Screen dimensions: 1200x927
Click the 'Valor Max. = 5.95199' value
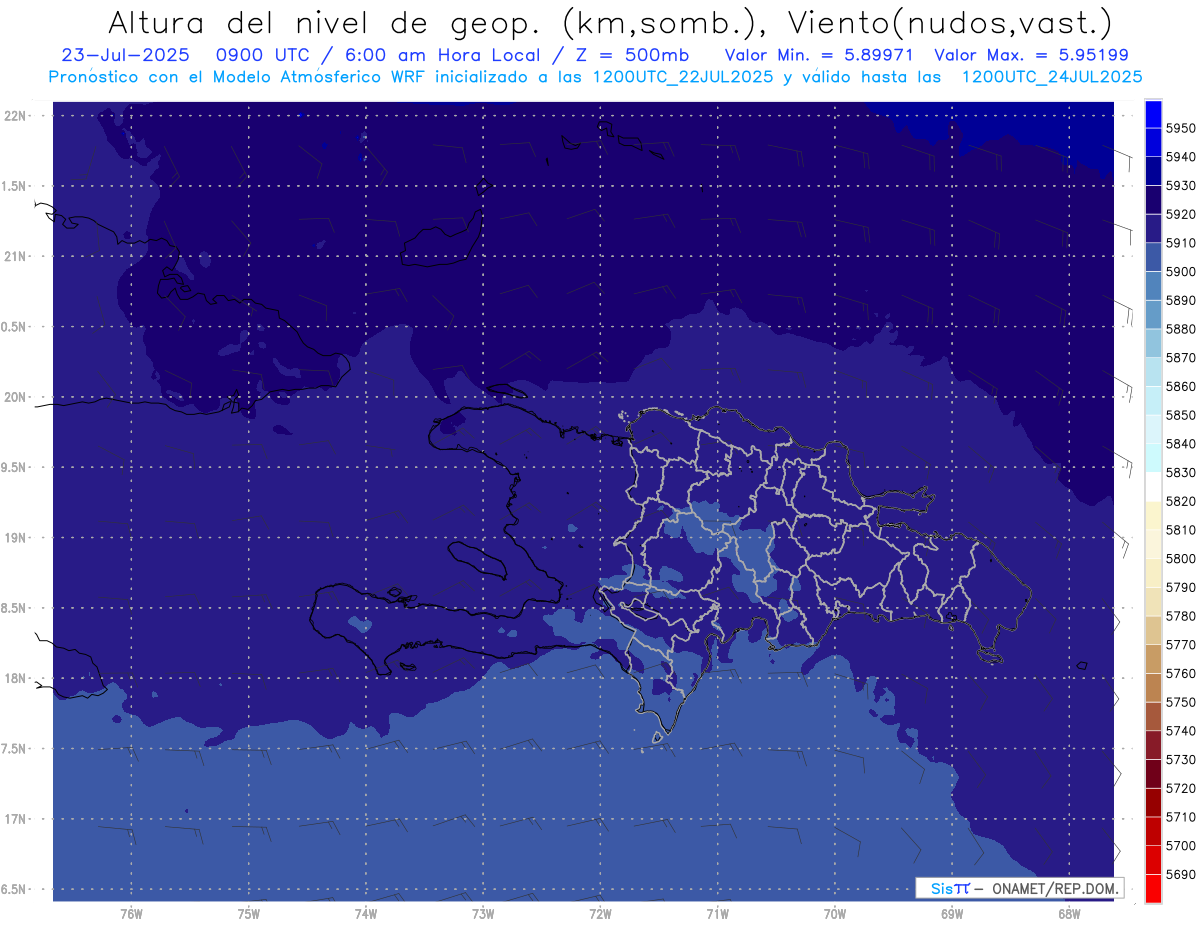(1032, 55)
